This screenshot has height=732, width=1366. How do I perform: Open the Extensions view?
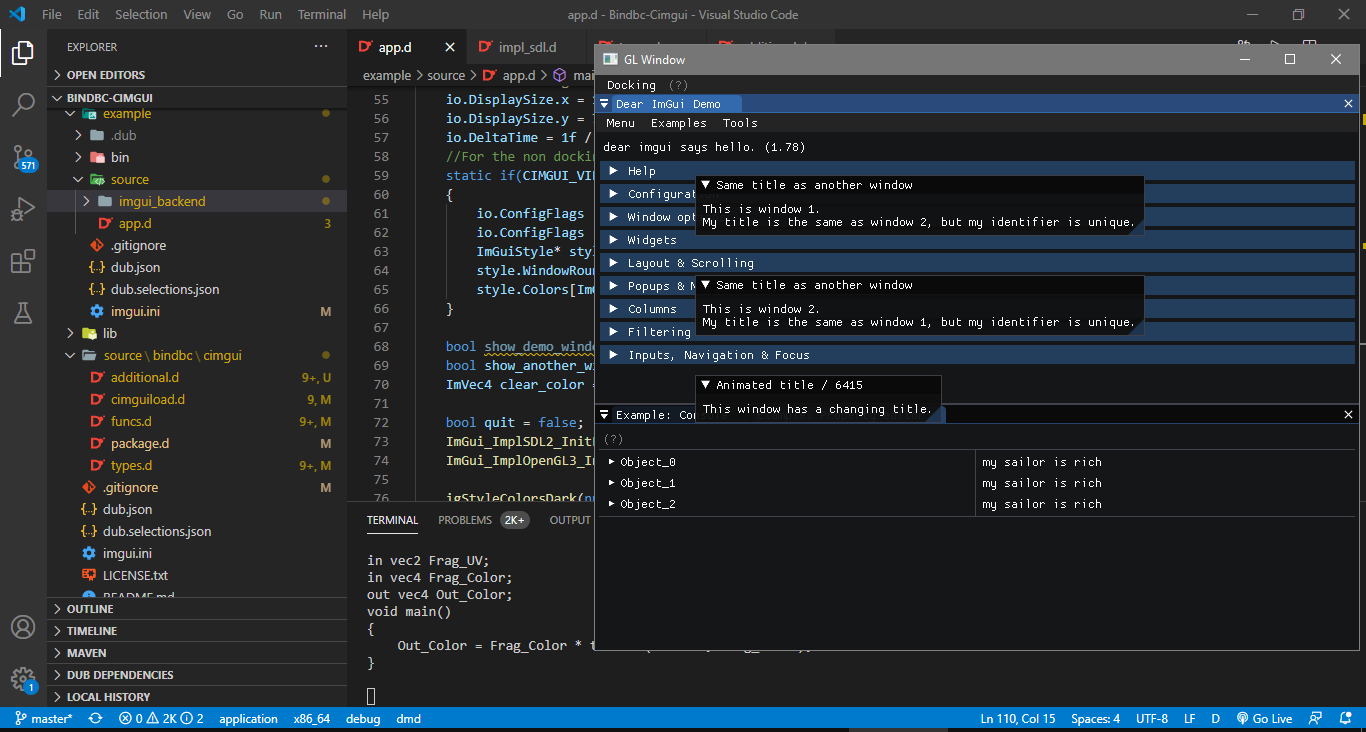point(23,262)
